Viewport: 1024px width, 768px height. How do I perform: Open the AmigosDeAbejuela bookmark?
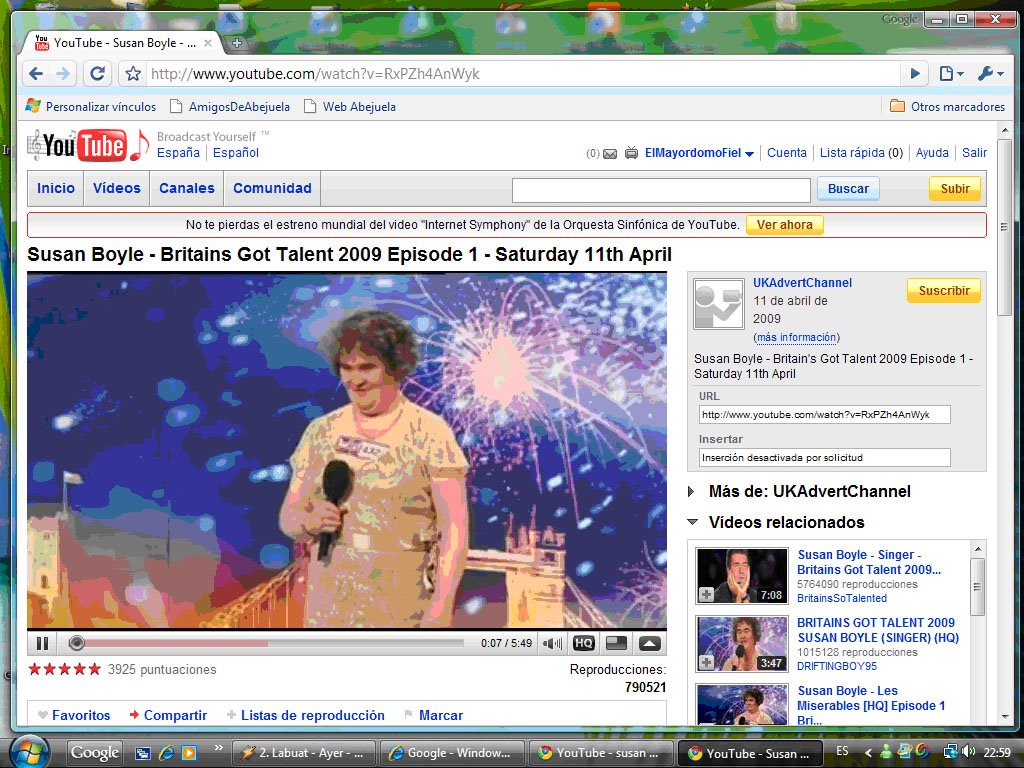coord(229,106)
